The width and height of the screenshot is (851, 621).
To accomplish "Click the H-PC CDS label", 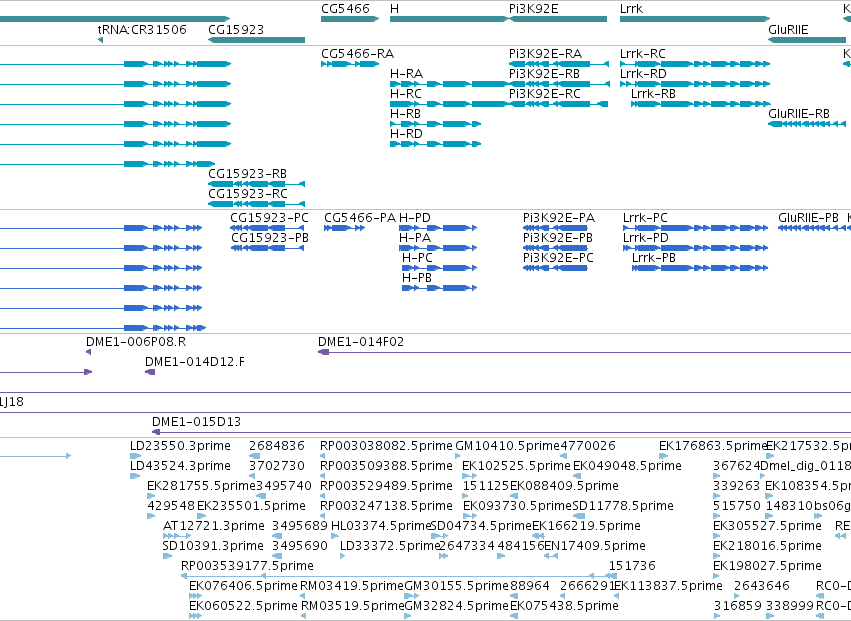I will 417,258.
